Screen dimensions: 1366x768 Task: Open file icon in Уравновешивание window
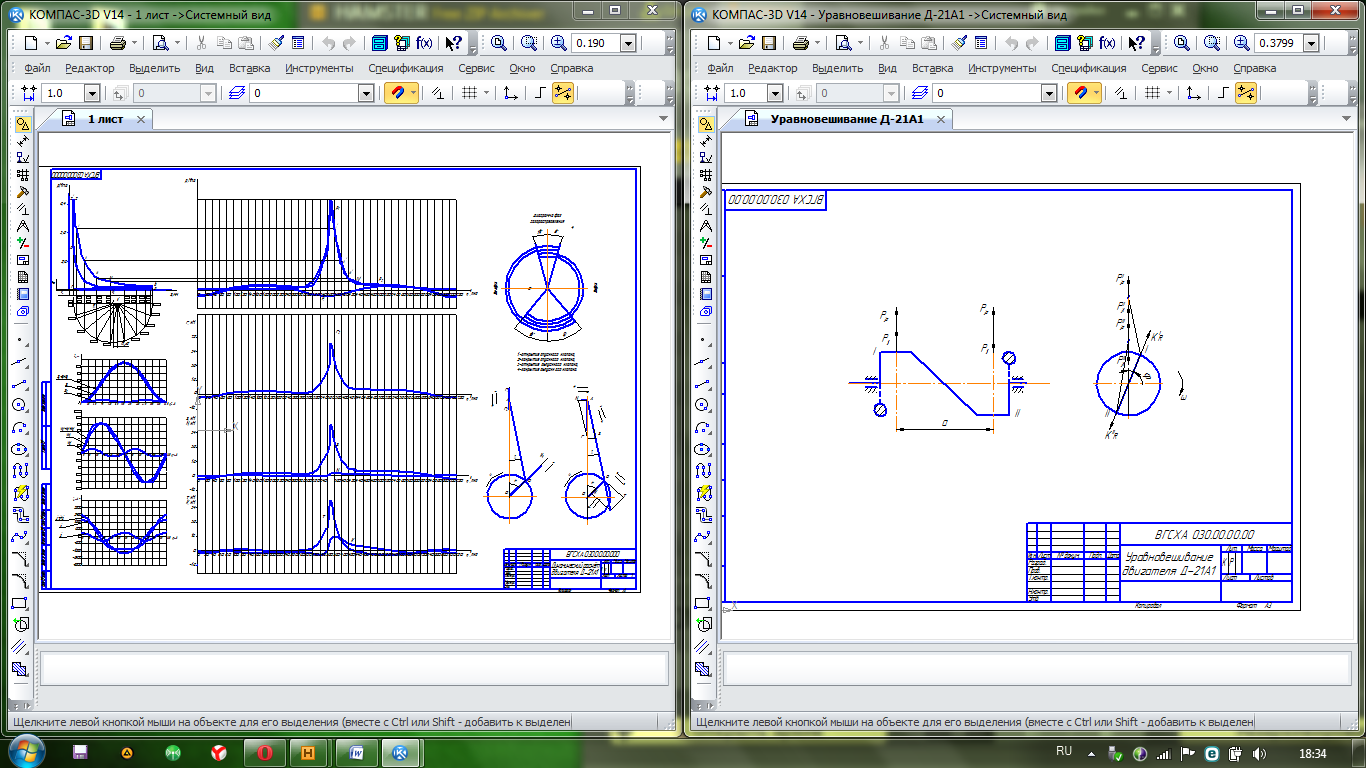point(748,43)
